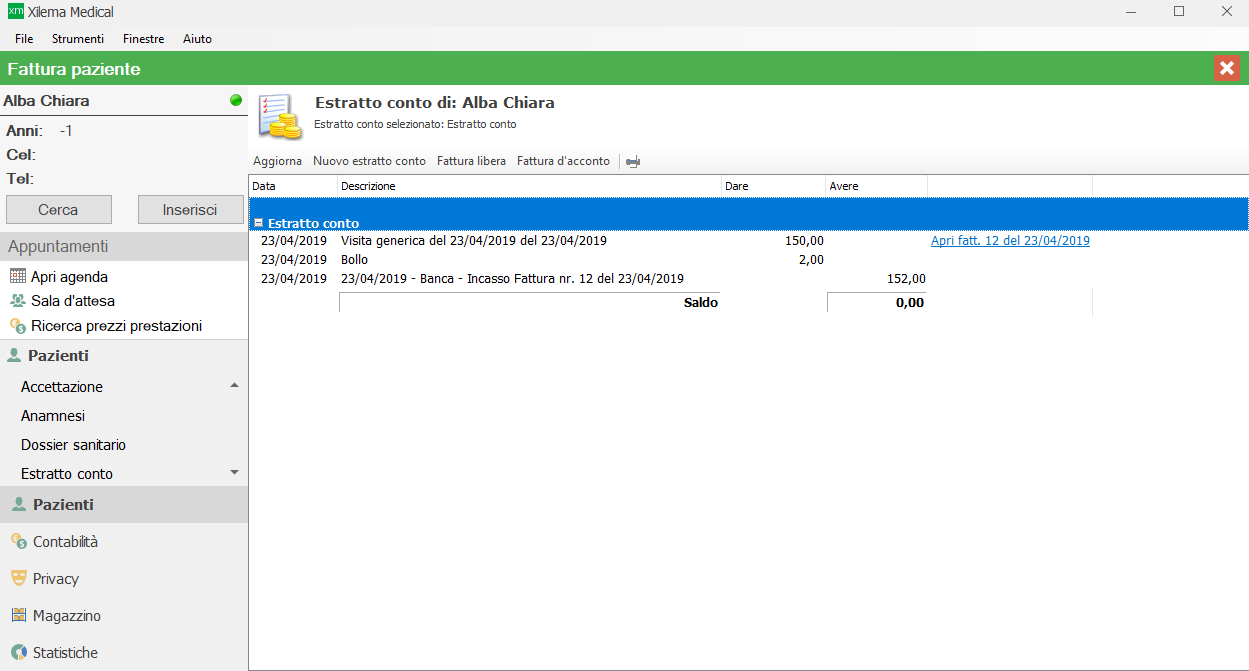Click the Appuntamenti section header
The height and width of the screenshot is (671, 1249).
coord(124,246)
